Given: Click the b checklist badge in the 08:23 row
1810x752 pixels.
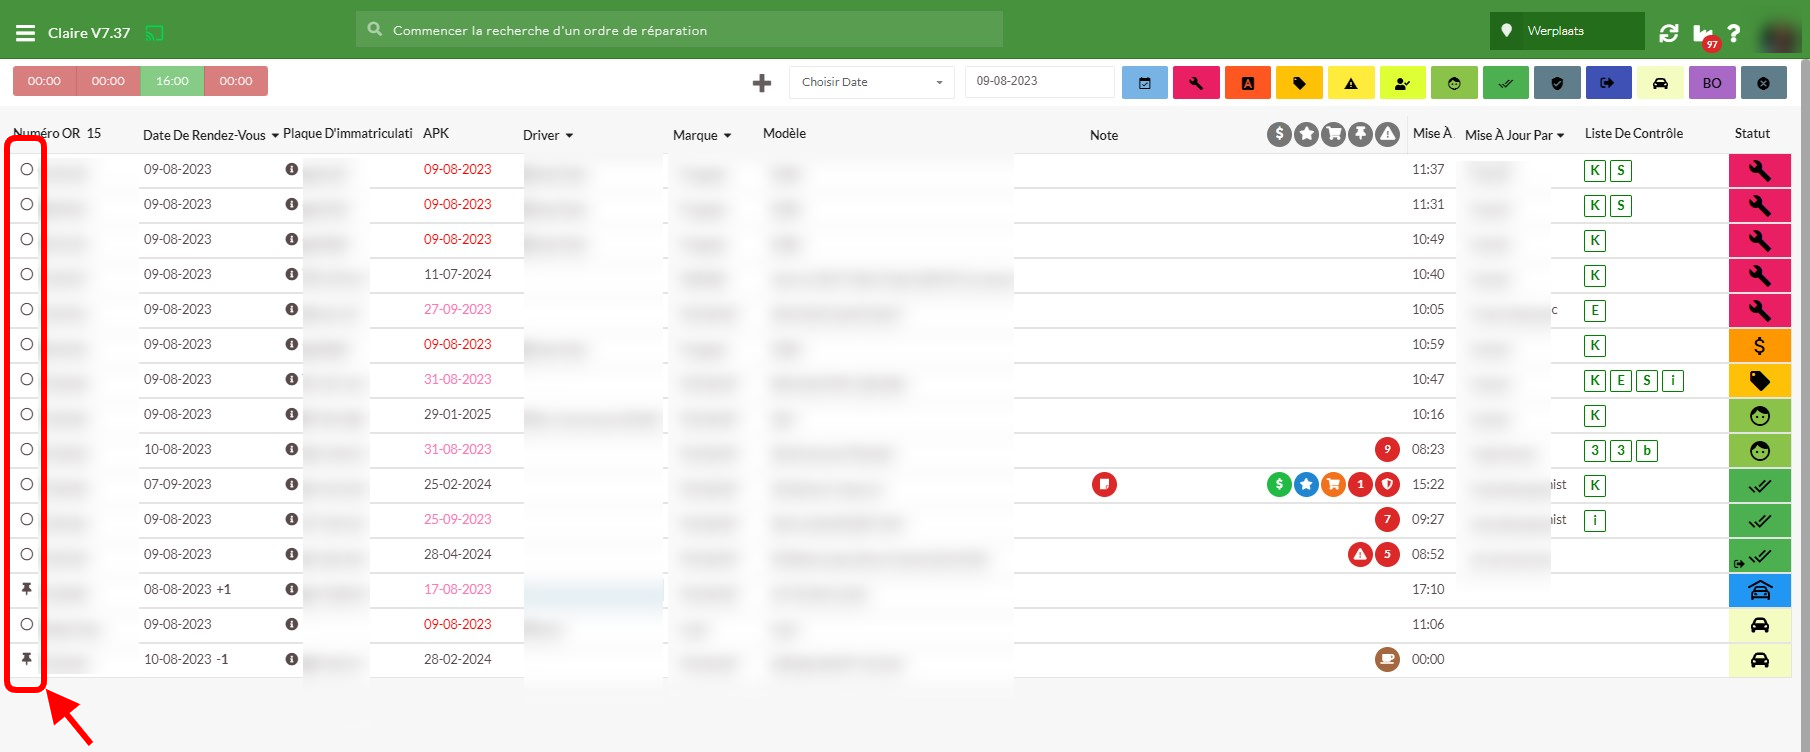Looking at the screenshot, I should (1647, 450).
